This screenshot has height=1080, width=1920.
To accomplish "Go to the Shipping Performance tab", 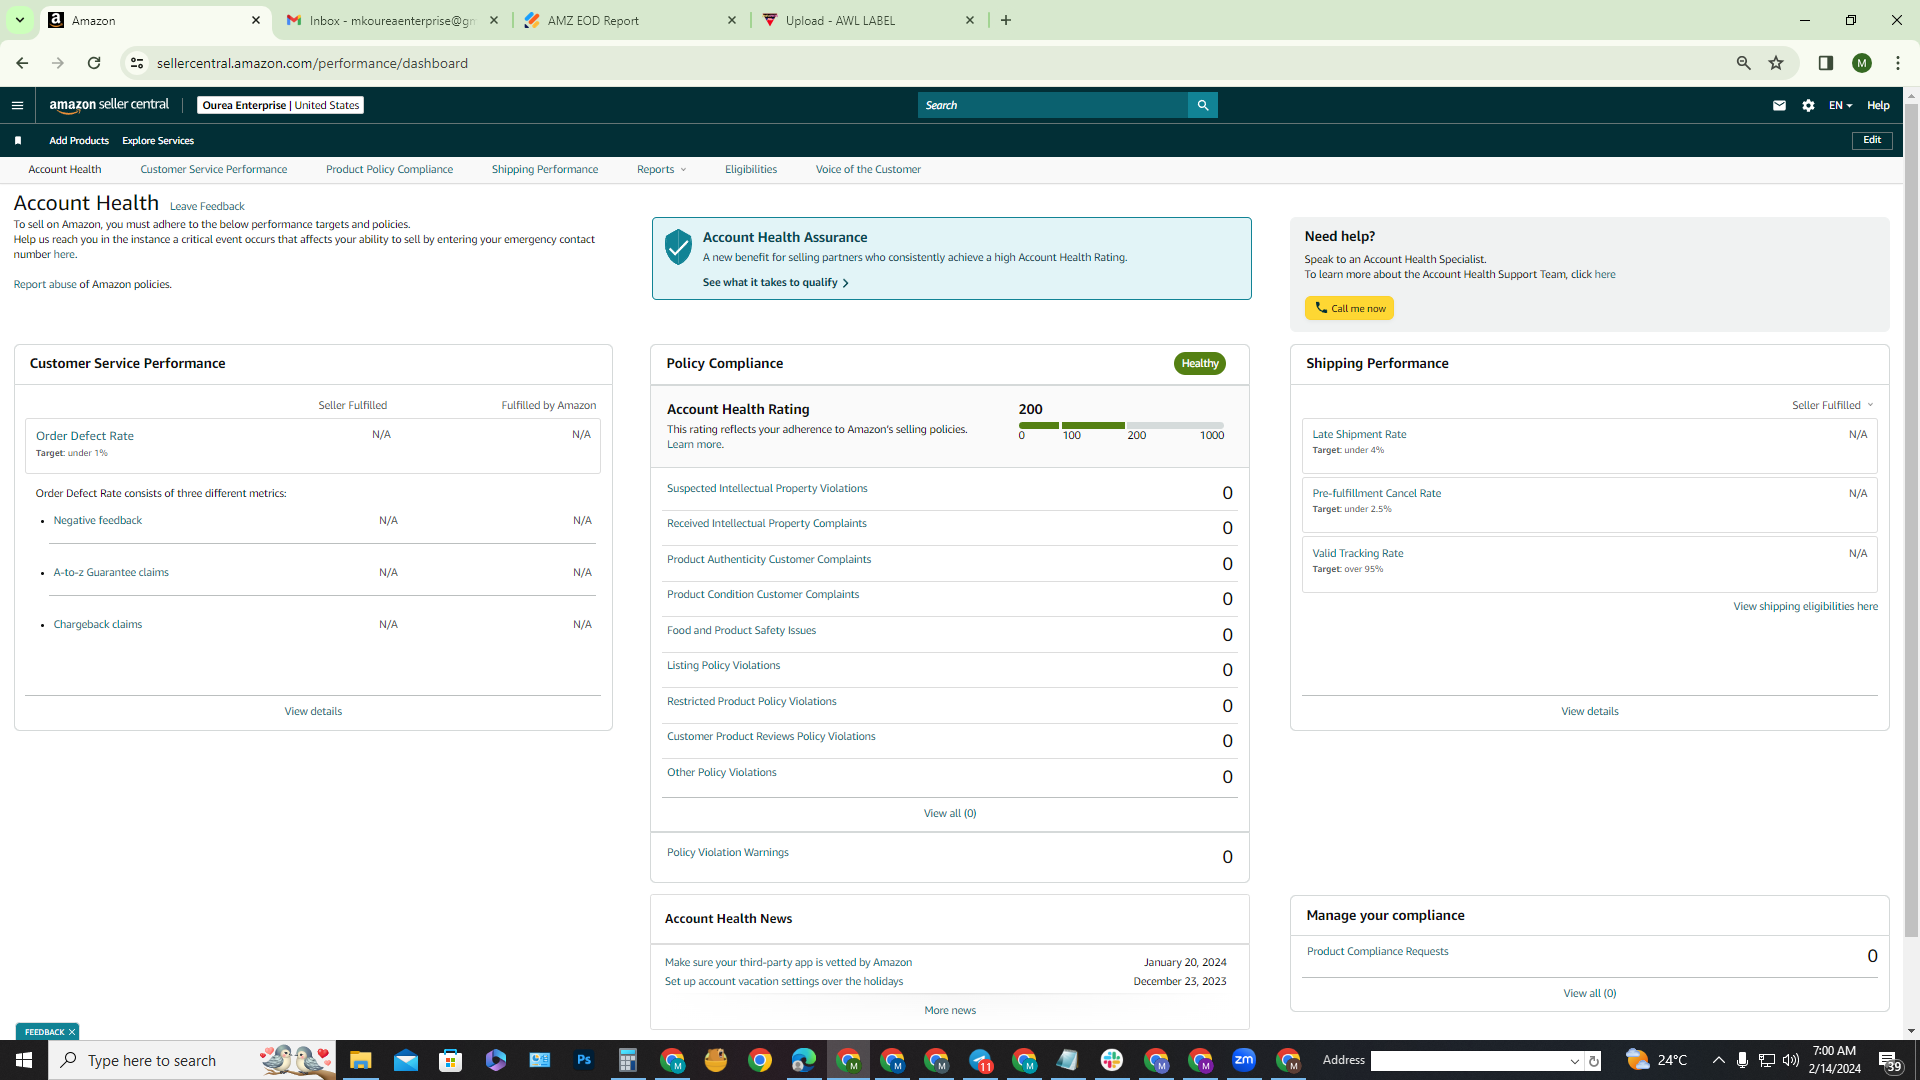I will (x=545, y=170).
